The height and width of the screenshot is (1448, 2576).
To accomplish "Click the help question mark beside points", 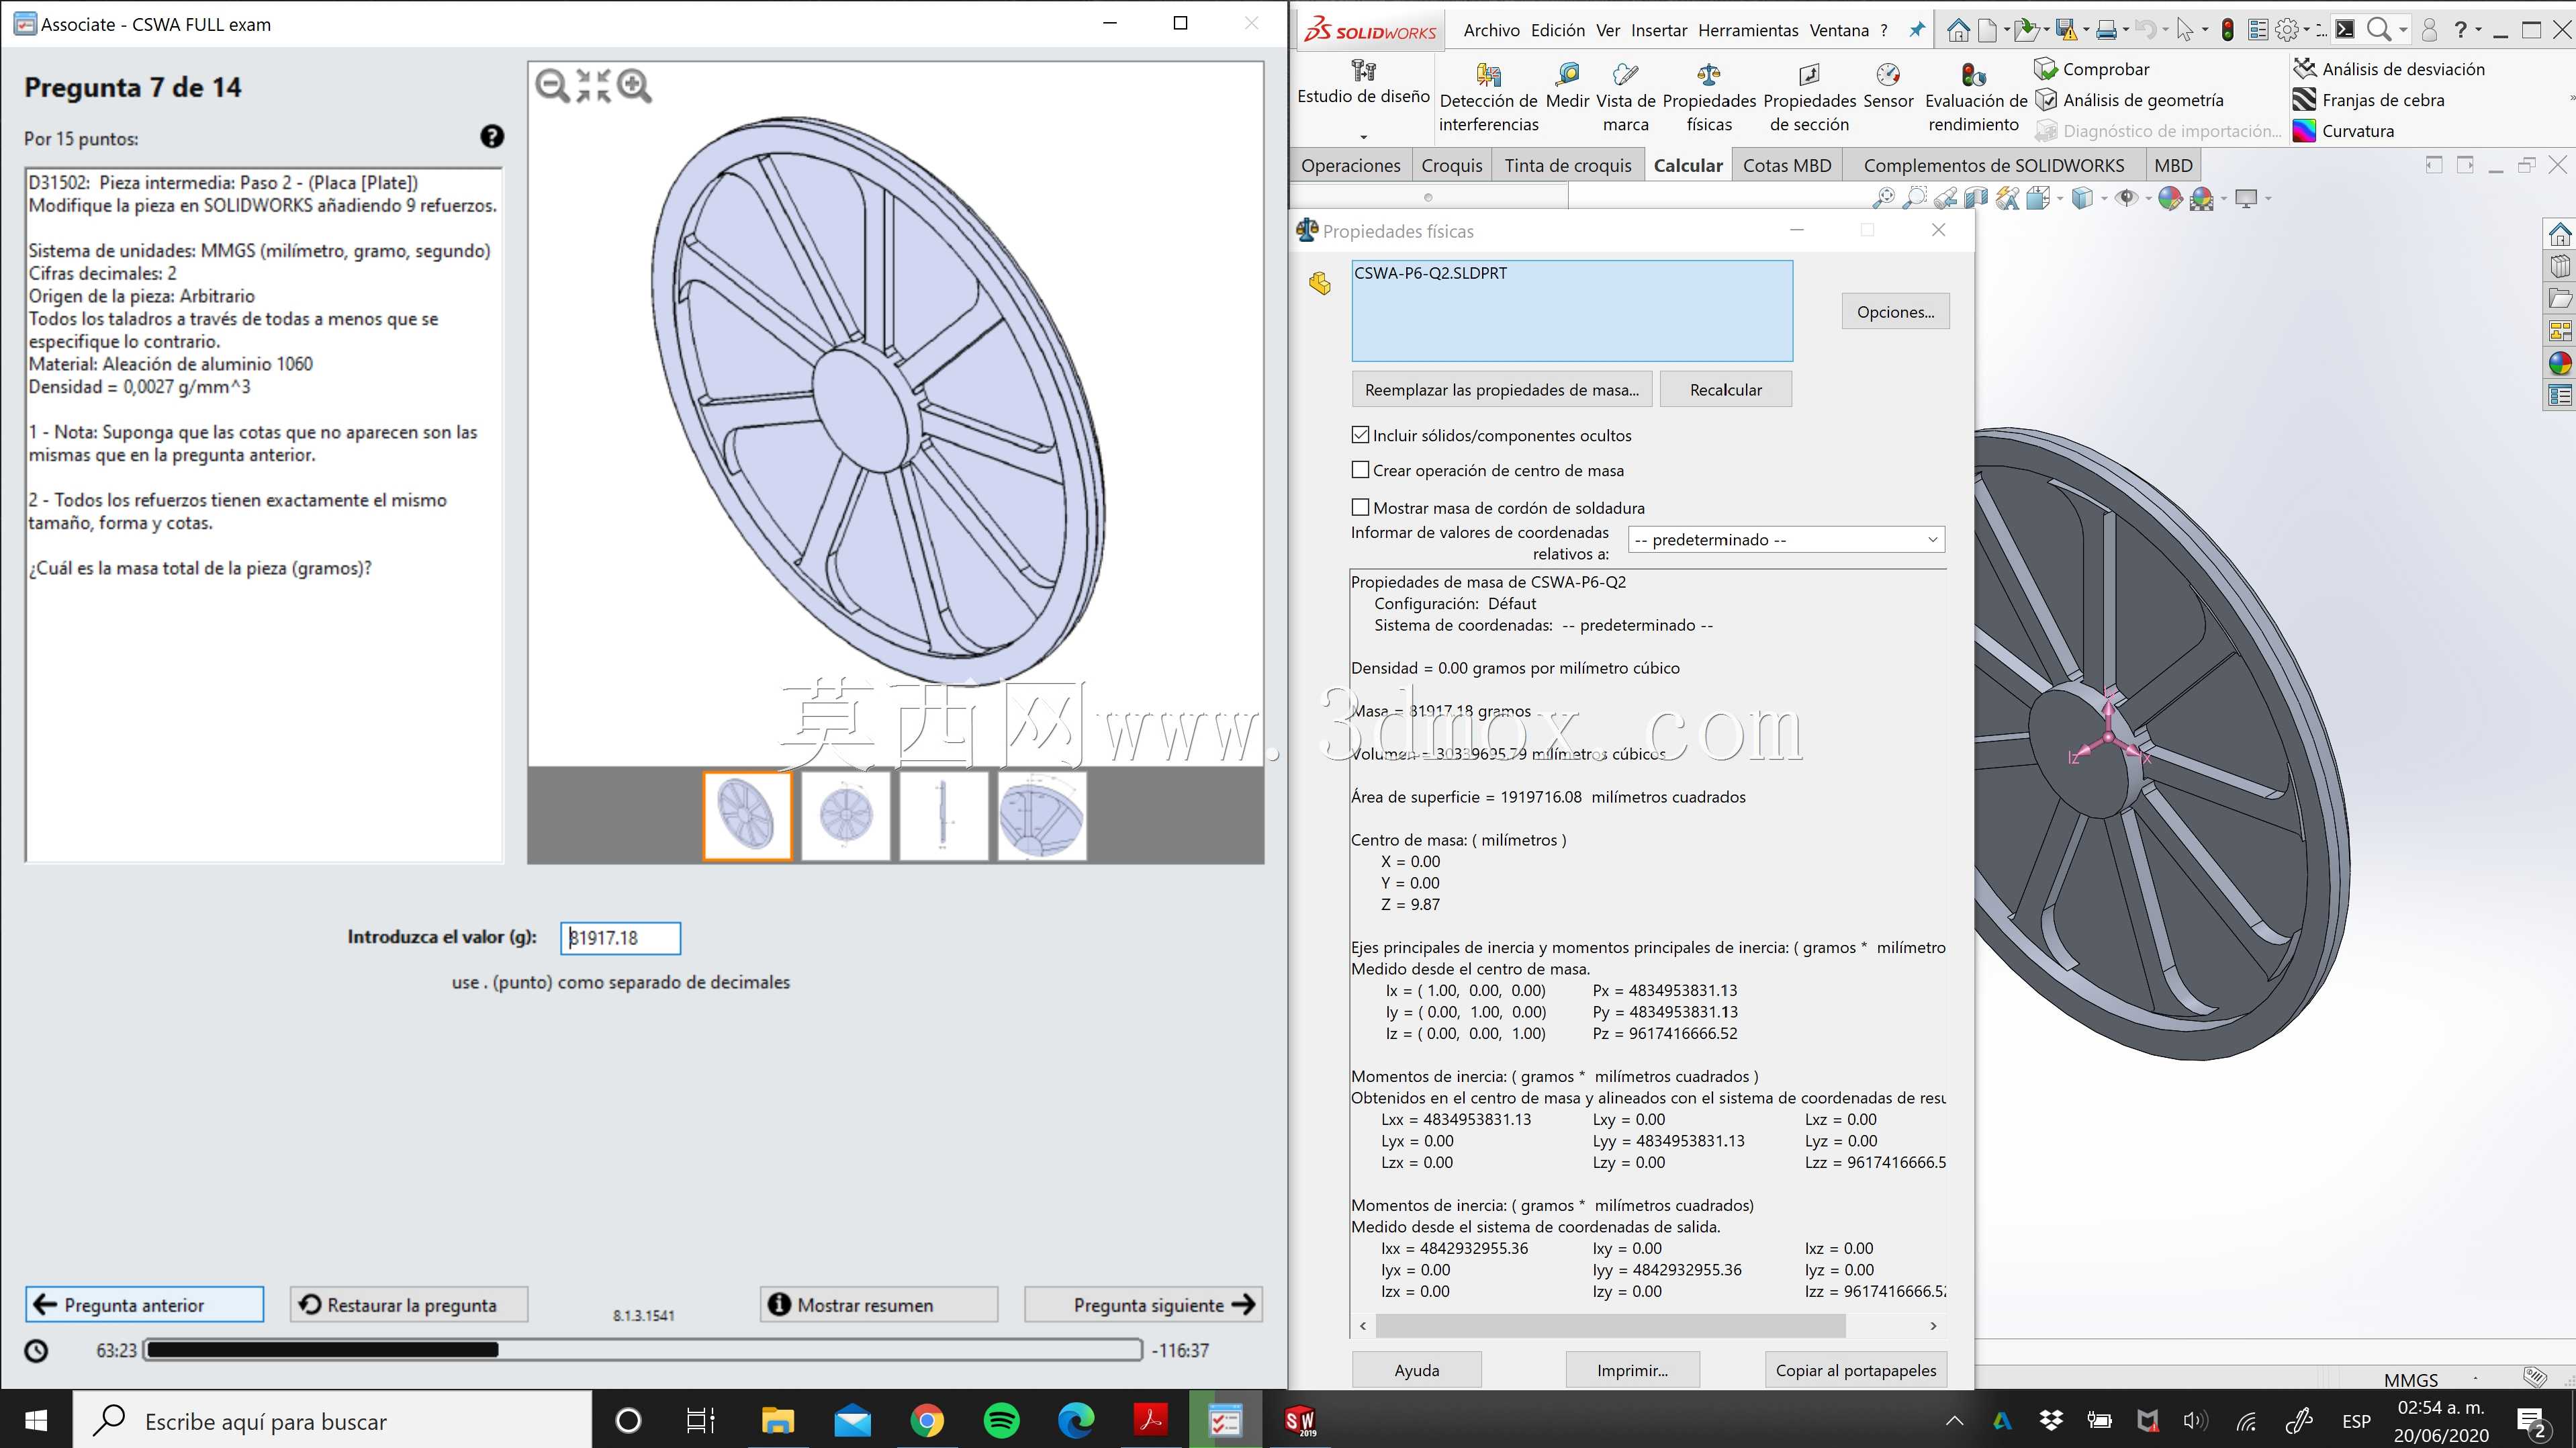I will [492, 137].
